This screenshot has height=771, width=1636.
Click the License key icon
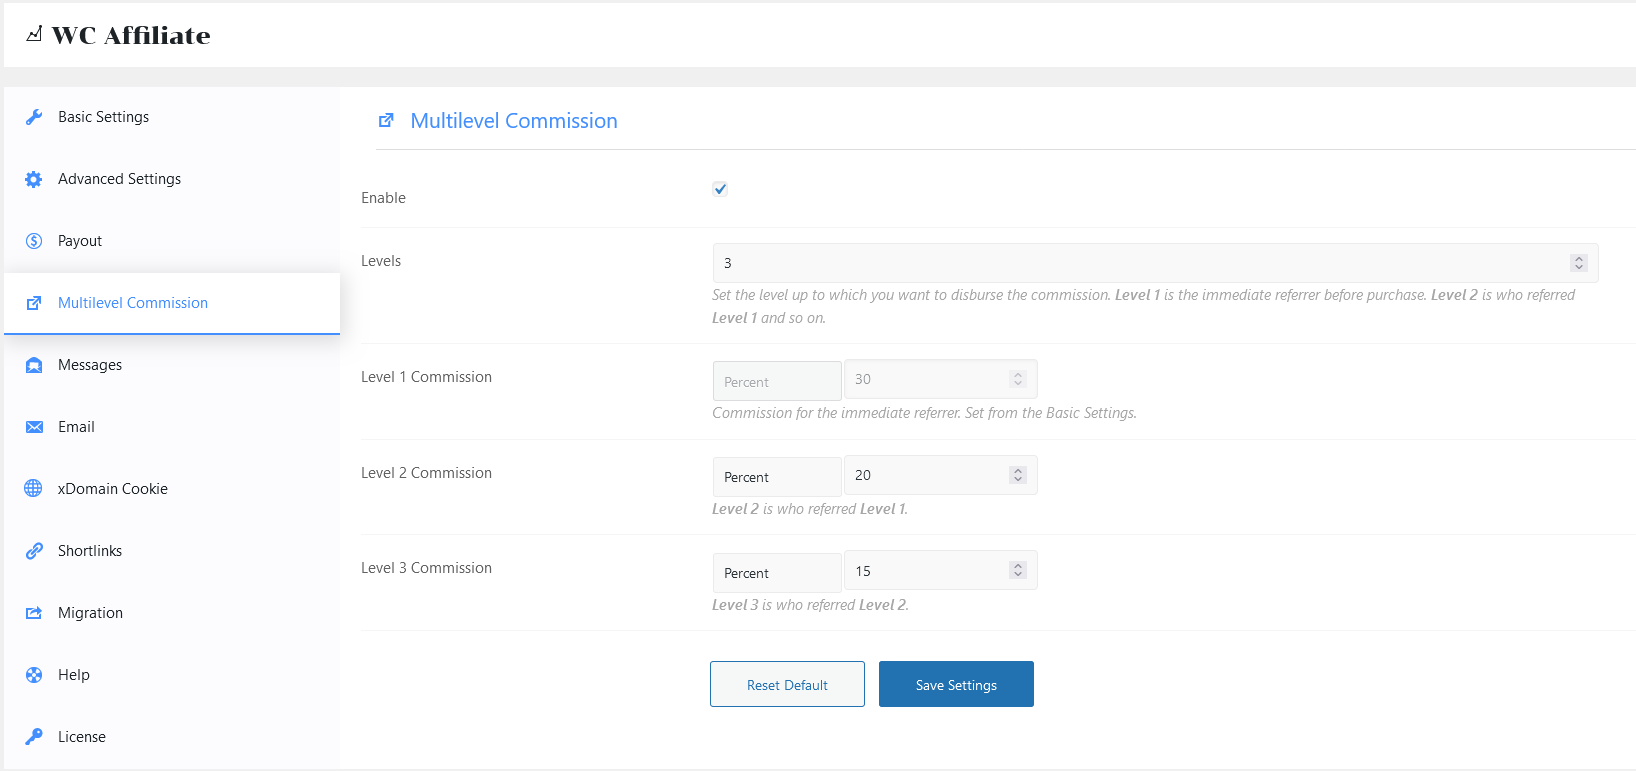(34, 737)
